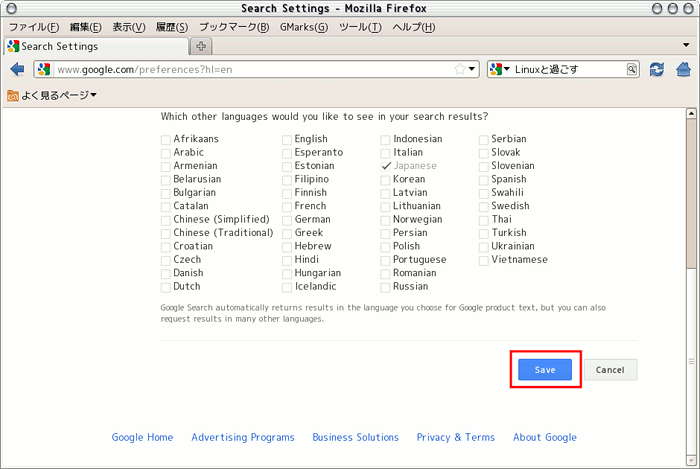The height and width of the screenshot is (469, 700).
Task: Click the search magnifier icon in search box
Action: (x=632, y=69)
